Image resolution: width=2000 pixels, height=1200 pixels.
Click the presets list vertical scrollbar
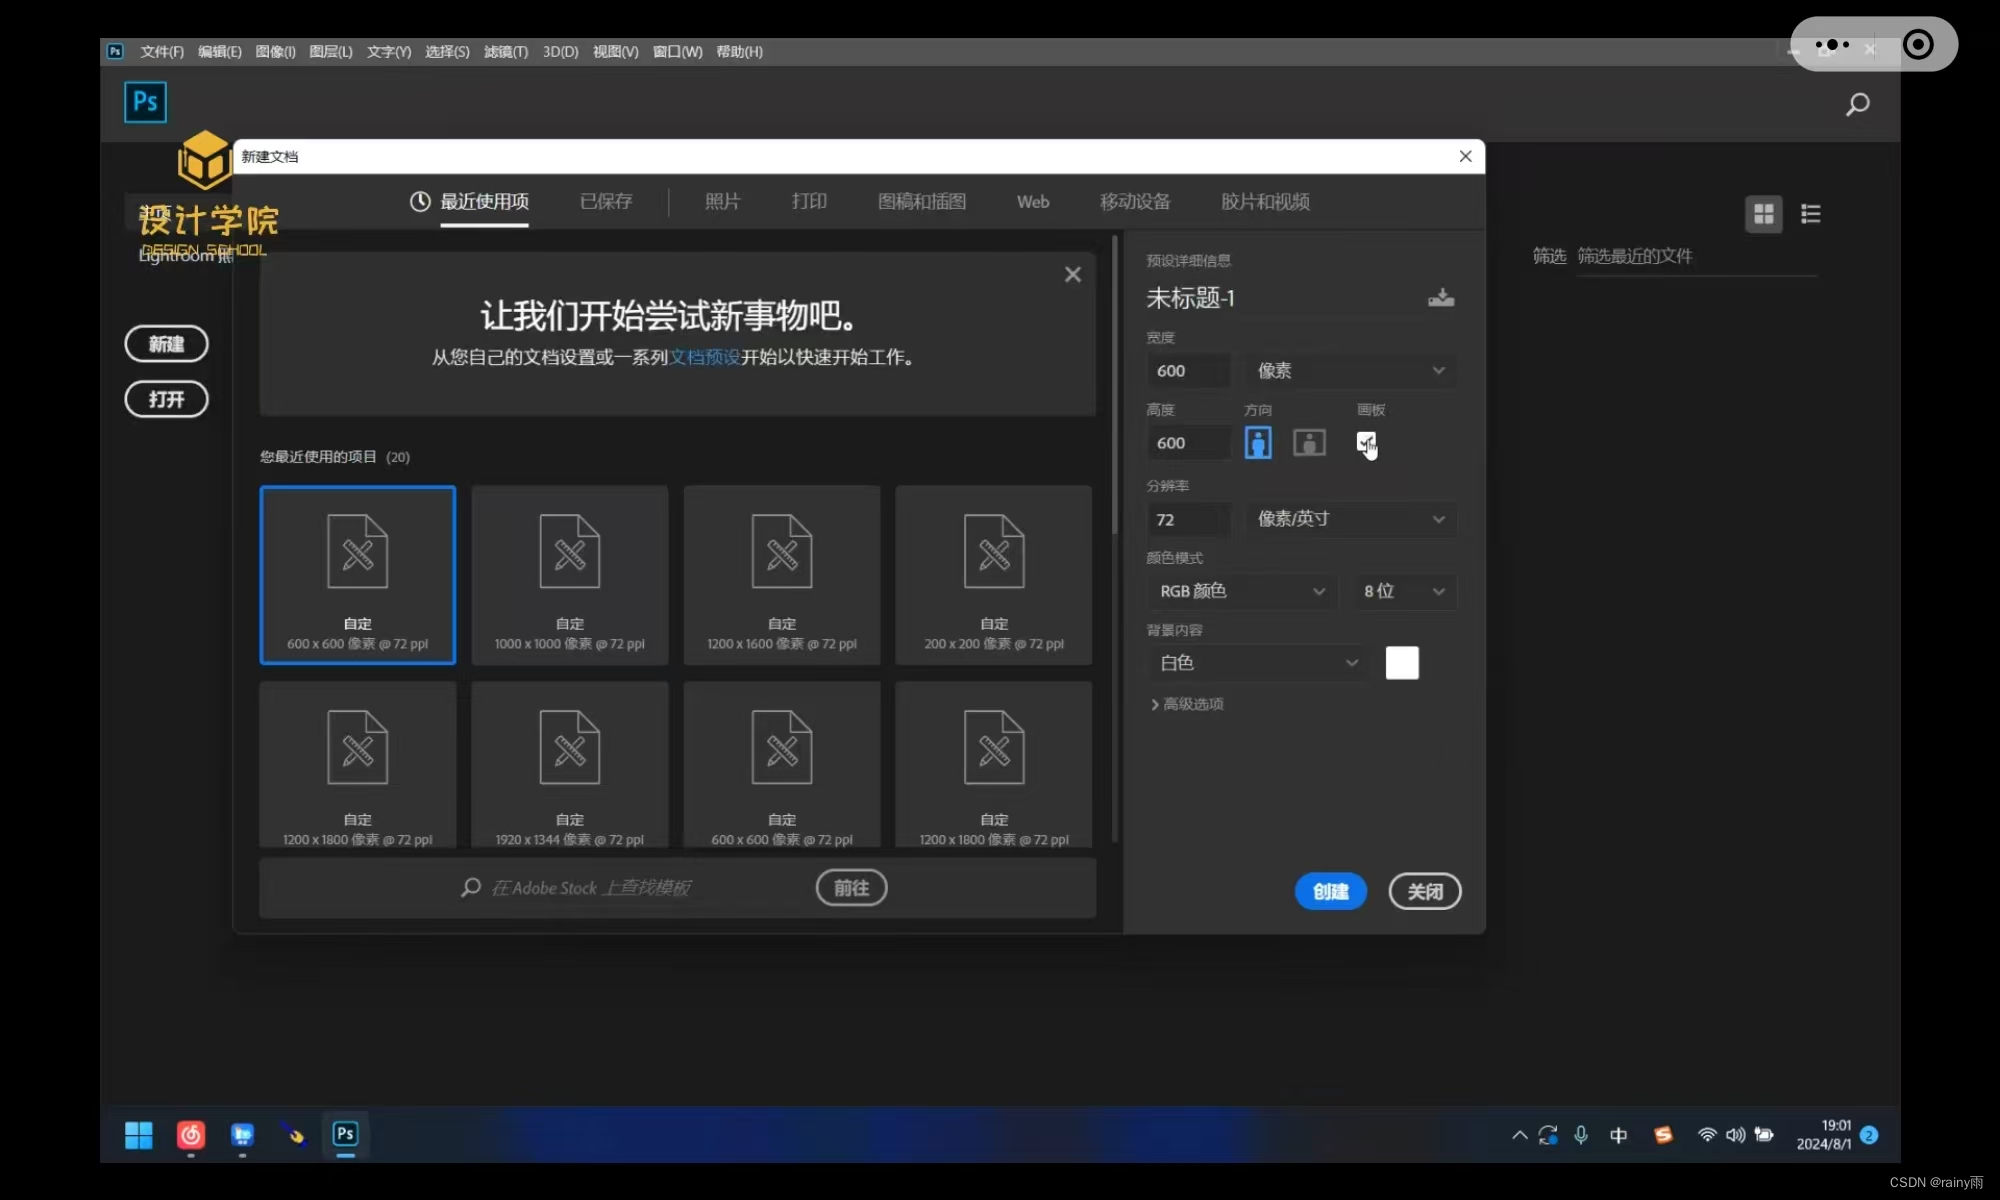pyautogui.click(x=1114, y=386)
